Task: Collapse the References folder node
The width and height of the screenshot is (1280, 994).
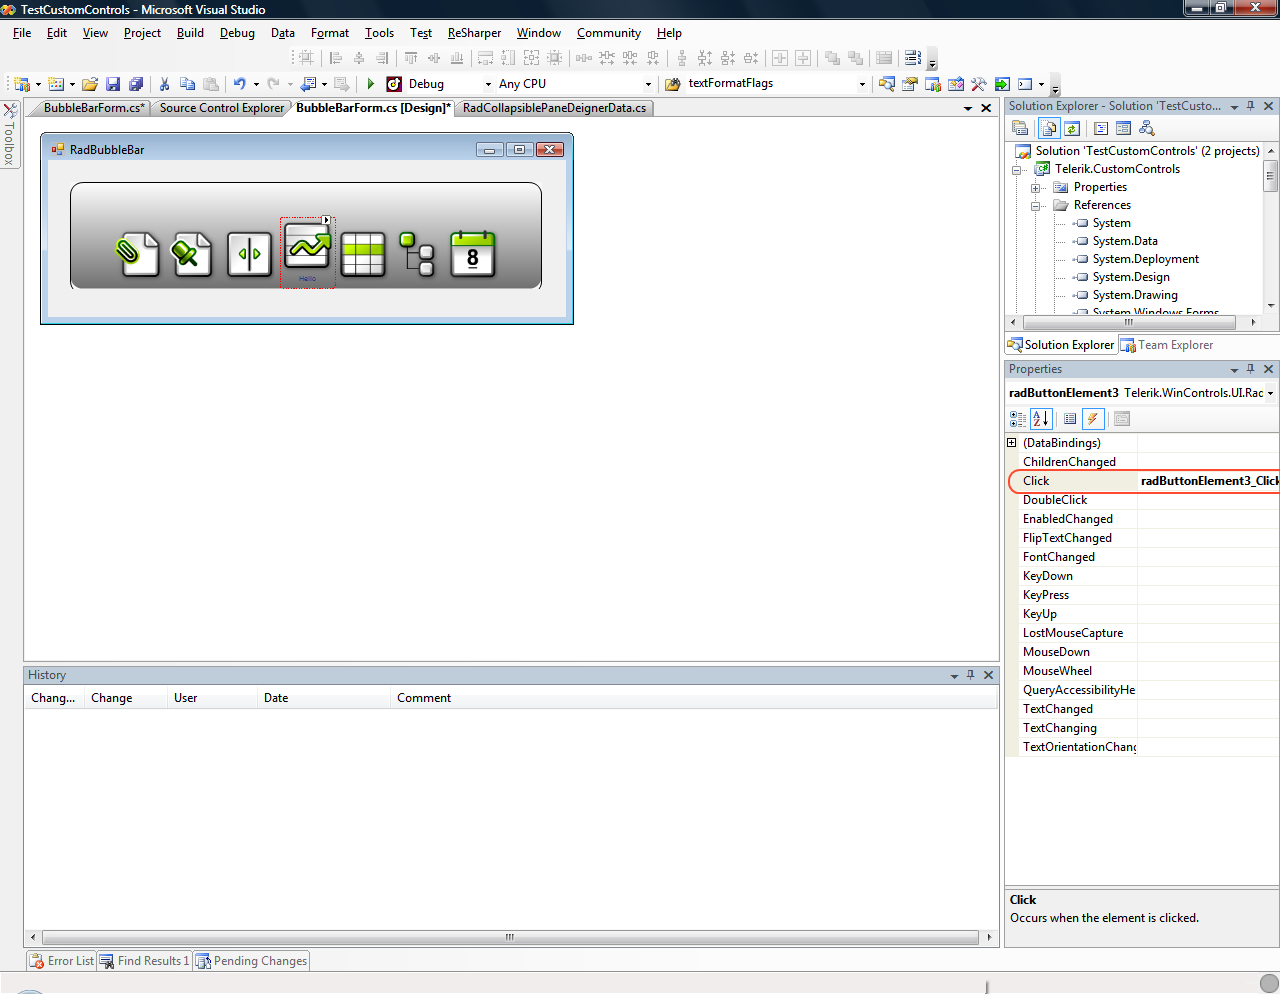Action: [x=1036, y=206]
